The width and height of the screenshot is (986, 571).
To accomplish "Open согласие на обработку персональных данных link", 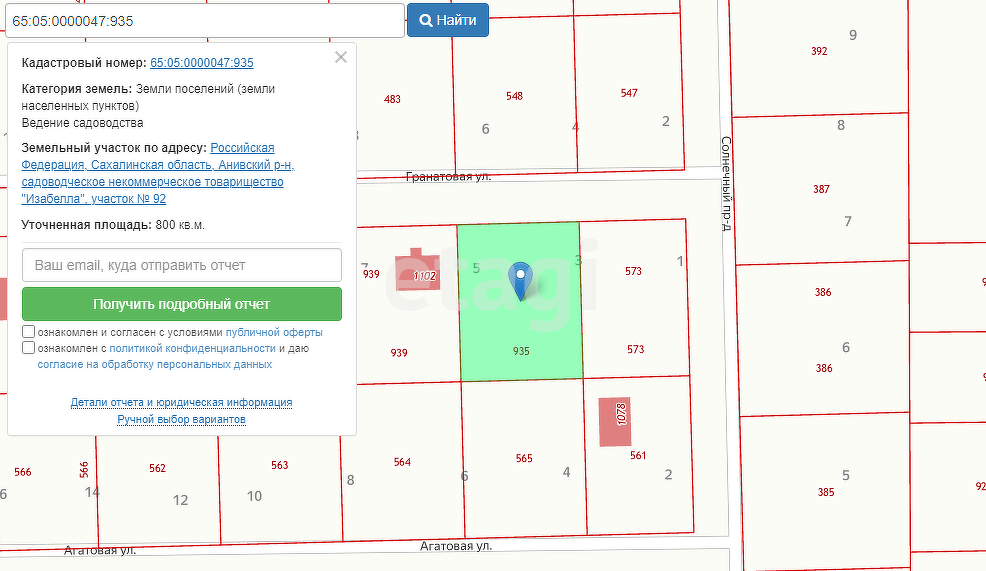I will point(154,364).
